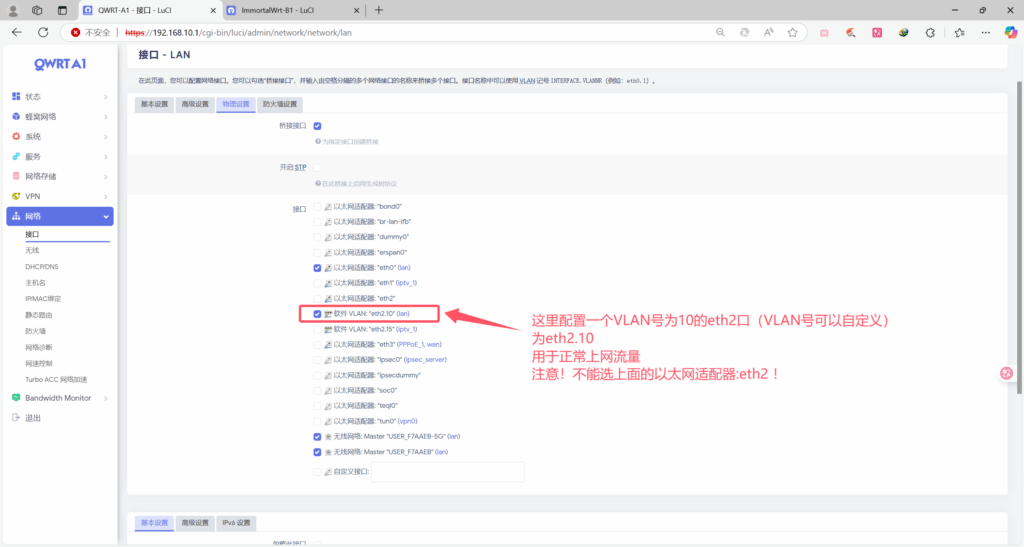Click the browser refresh button
Screen dimensions: 1024x547
(43, 32)
